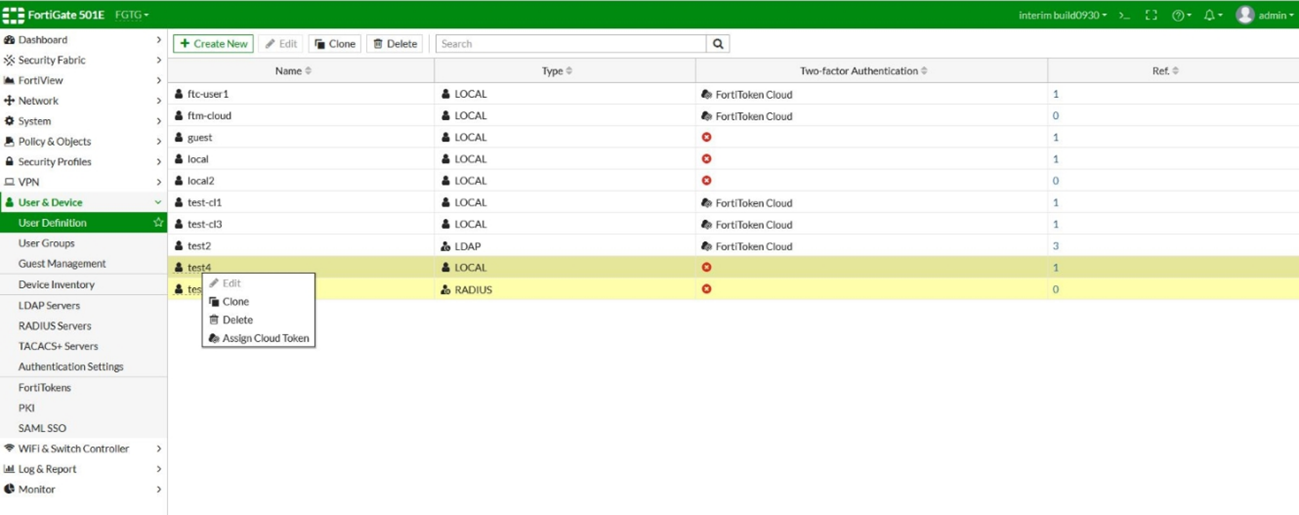Click the Log & Report chart icon
1299x515 pixels.
[9, 468]
